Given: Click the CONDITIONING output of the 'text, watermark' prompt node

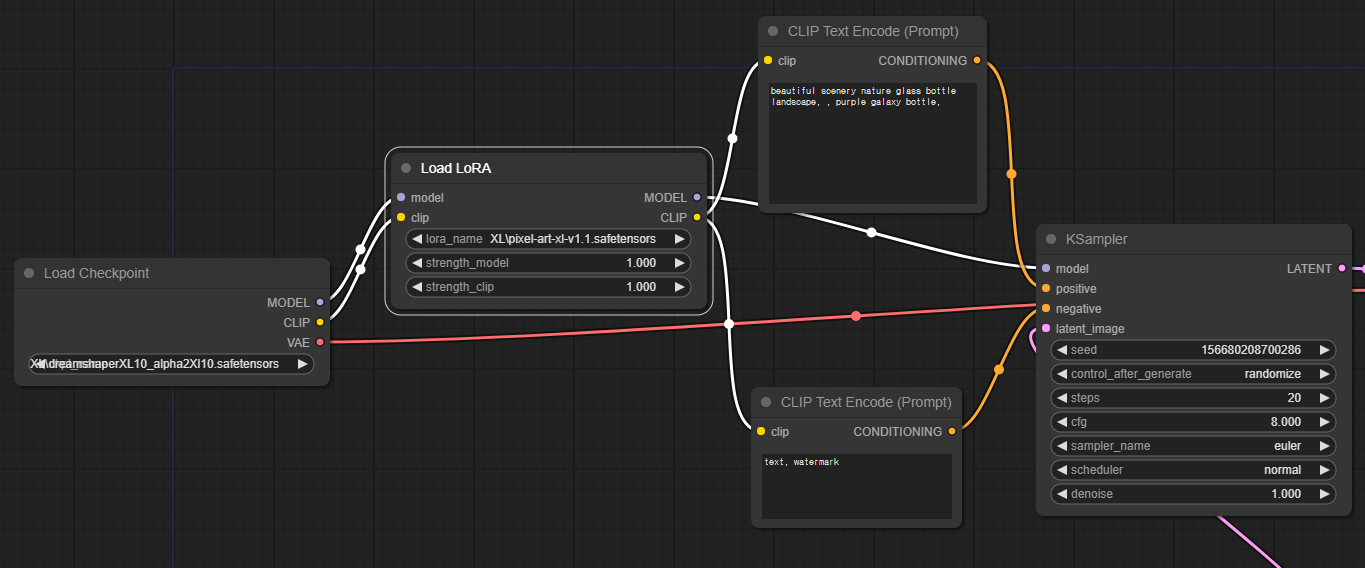Looking at the screenshot, I should tap(952, 432).
